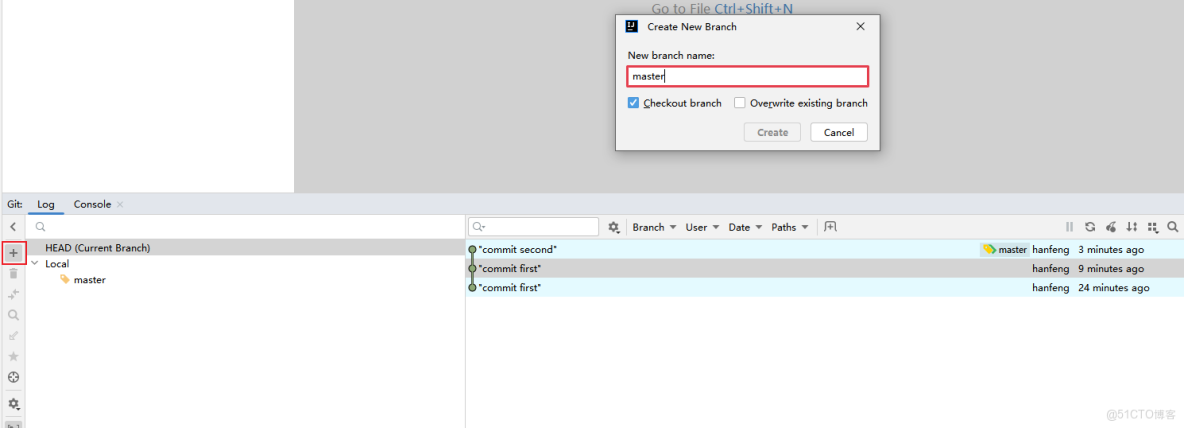Click the greyed pause-like bars icon in the log toolbar
The image size is (1184, 428).
1069,226
